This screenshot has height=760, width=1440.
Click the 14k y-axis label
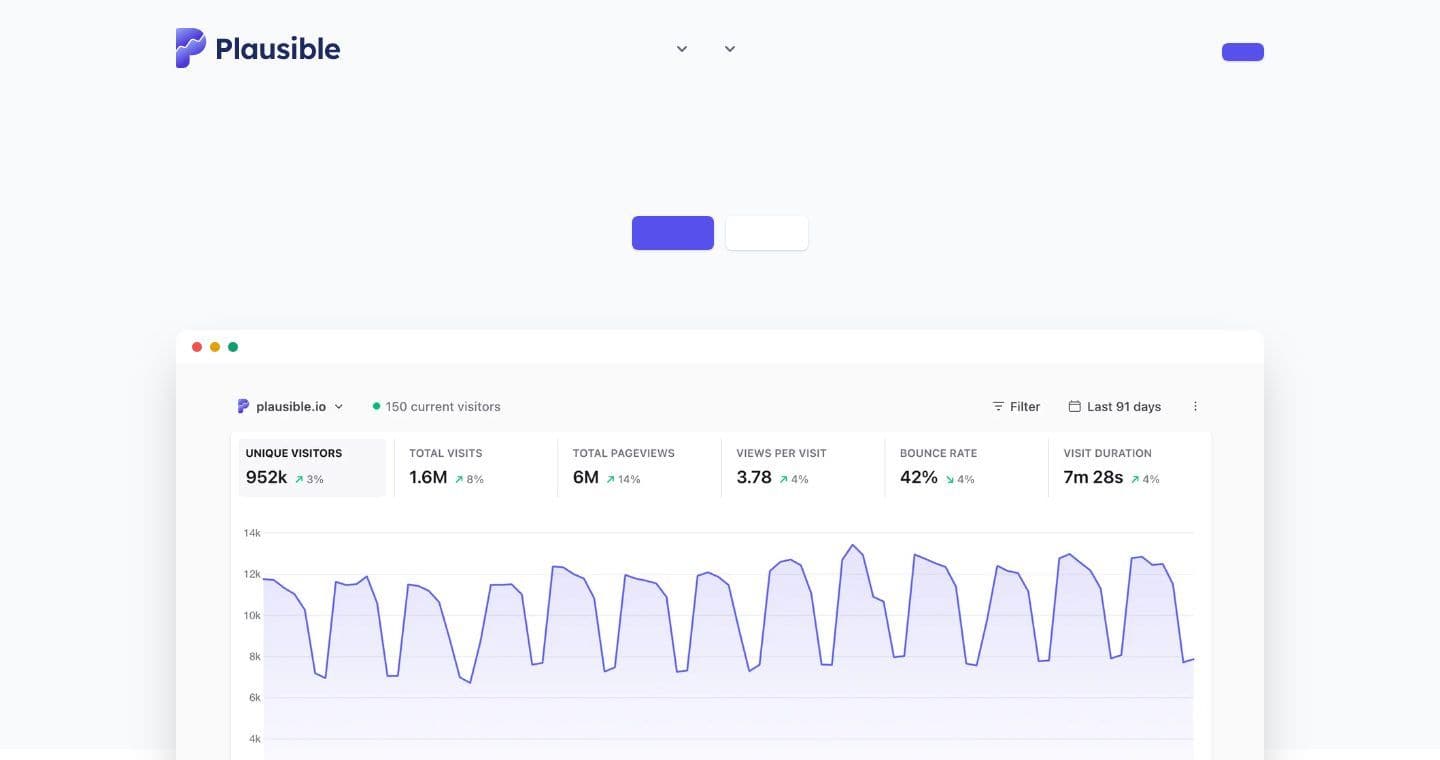(x=252, y=533)
